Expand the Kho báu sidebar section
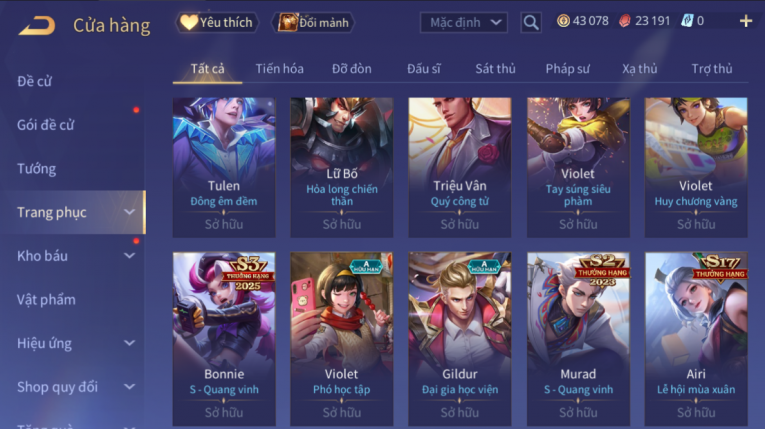The height and width of the screenshot is (429, 765). tap(76, 256)
